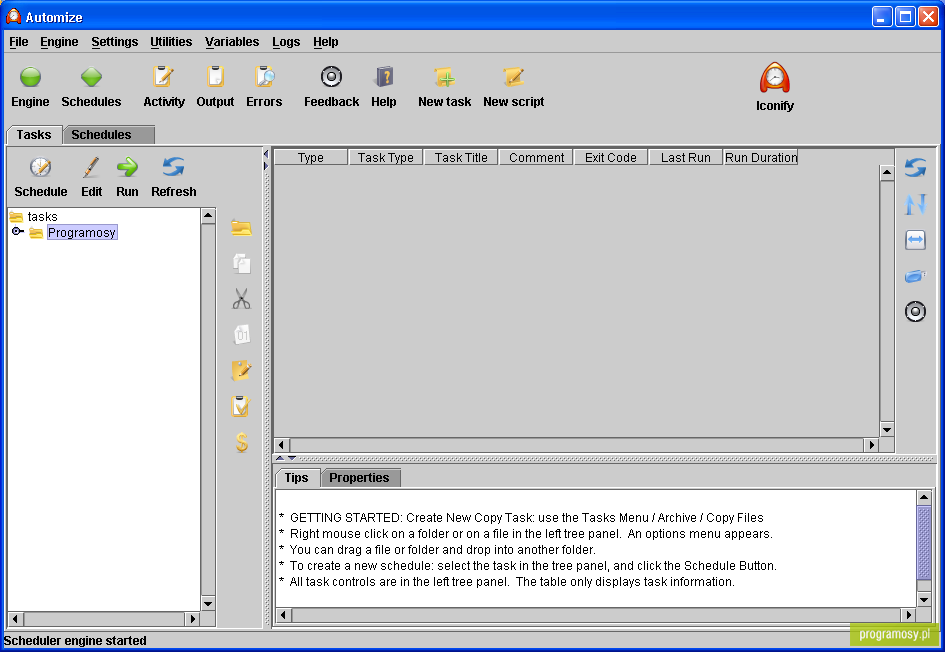945x652 pixels.
Task: Click the "Scheduler engine started" status text
Action: point(75,641)
